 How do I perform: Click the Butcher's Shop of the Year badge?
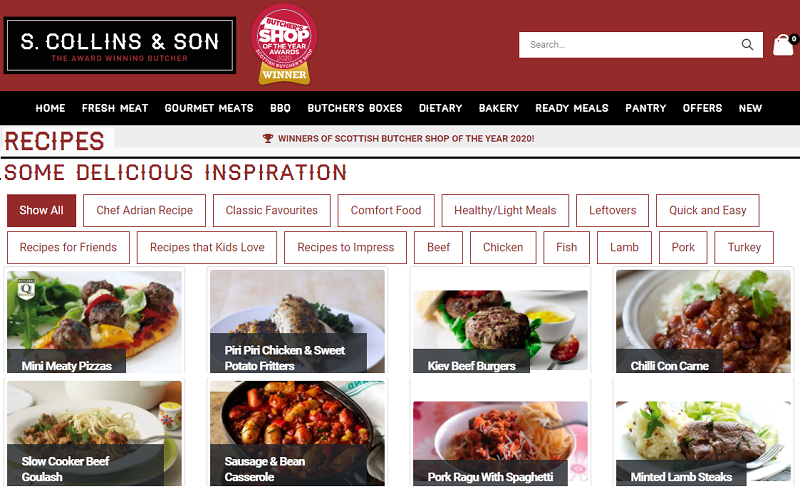[284, 44]
